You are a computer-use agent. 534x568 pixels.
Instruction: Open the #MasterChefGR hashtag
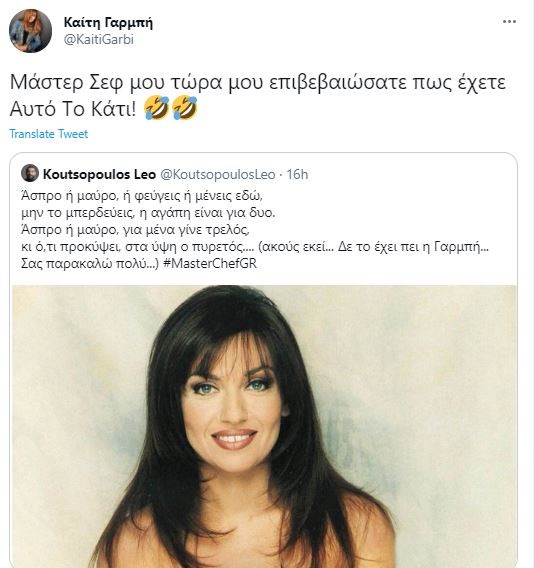tap(210, 263)
